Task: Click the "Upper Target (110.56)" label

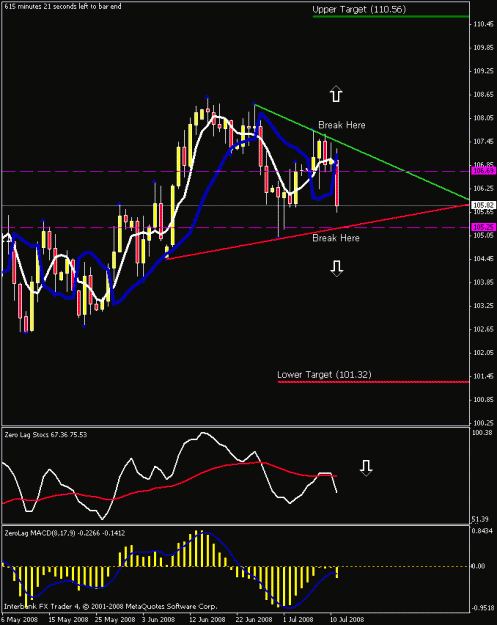Action: (x=359, y=10)
